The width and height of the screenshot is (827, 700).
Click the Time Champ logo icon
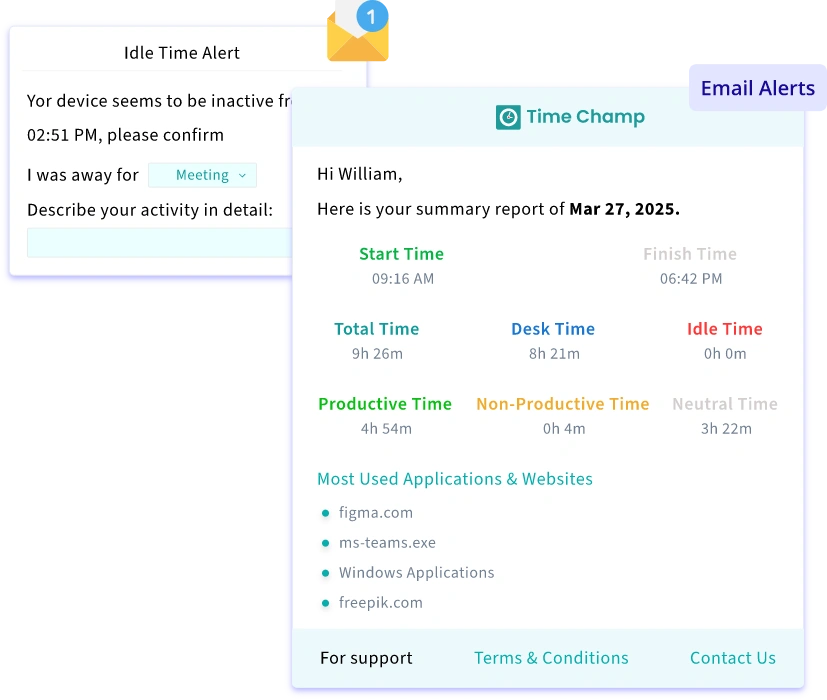pyautogui.click(x=508, y=117)
